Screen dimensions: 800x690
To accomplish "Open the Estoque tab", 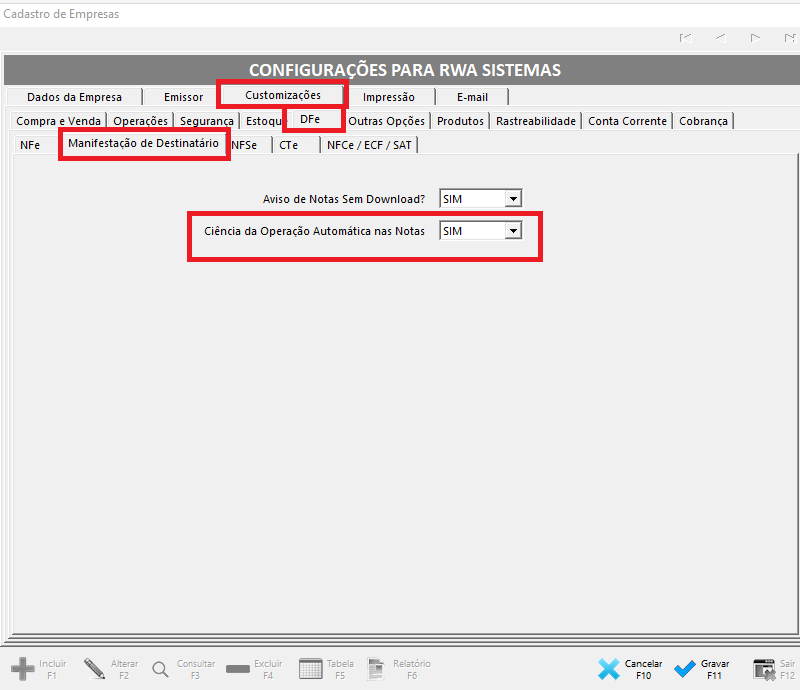I will click(263, 121).
